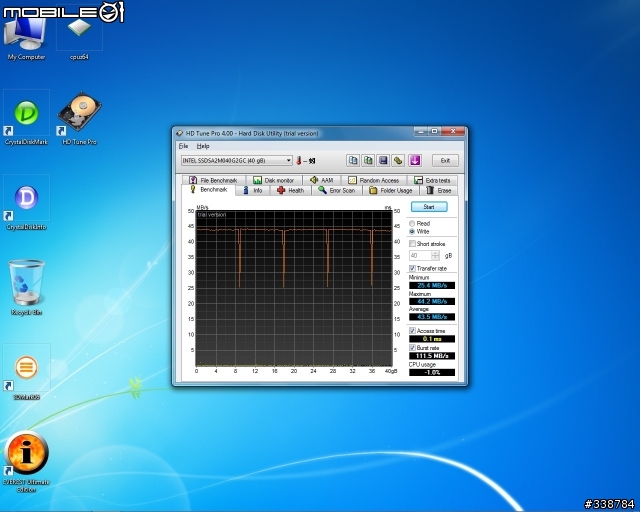640x512 pixels.
Task: Switch to the Folder Usage tab
Action: [x=391, y=191]
